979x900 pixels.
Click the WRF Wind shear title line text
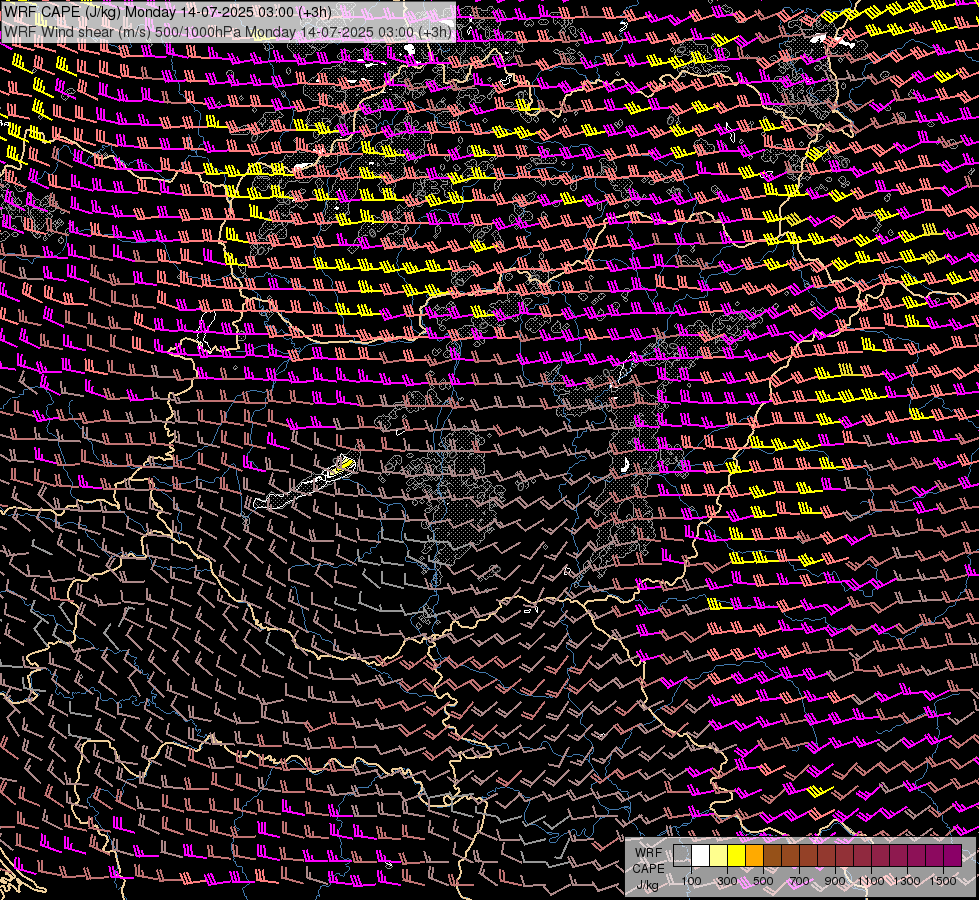click(x=227, y=32)
